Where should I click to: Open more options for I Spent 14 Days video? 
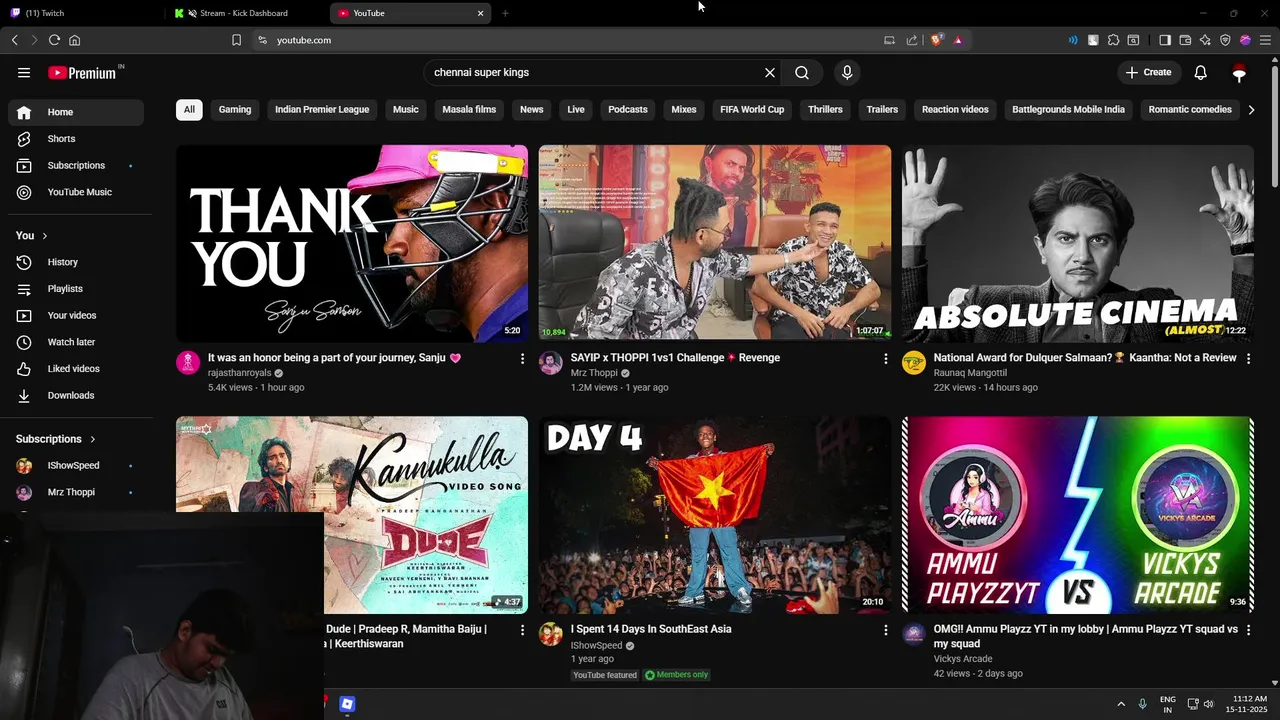(885, 630)
